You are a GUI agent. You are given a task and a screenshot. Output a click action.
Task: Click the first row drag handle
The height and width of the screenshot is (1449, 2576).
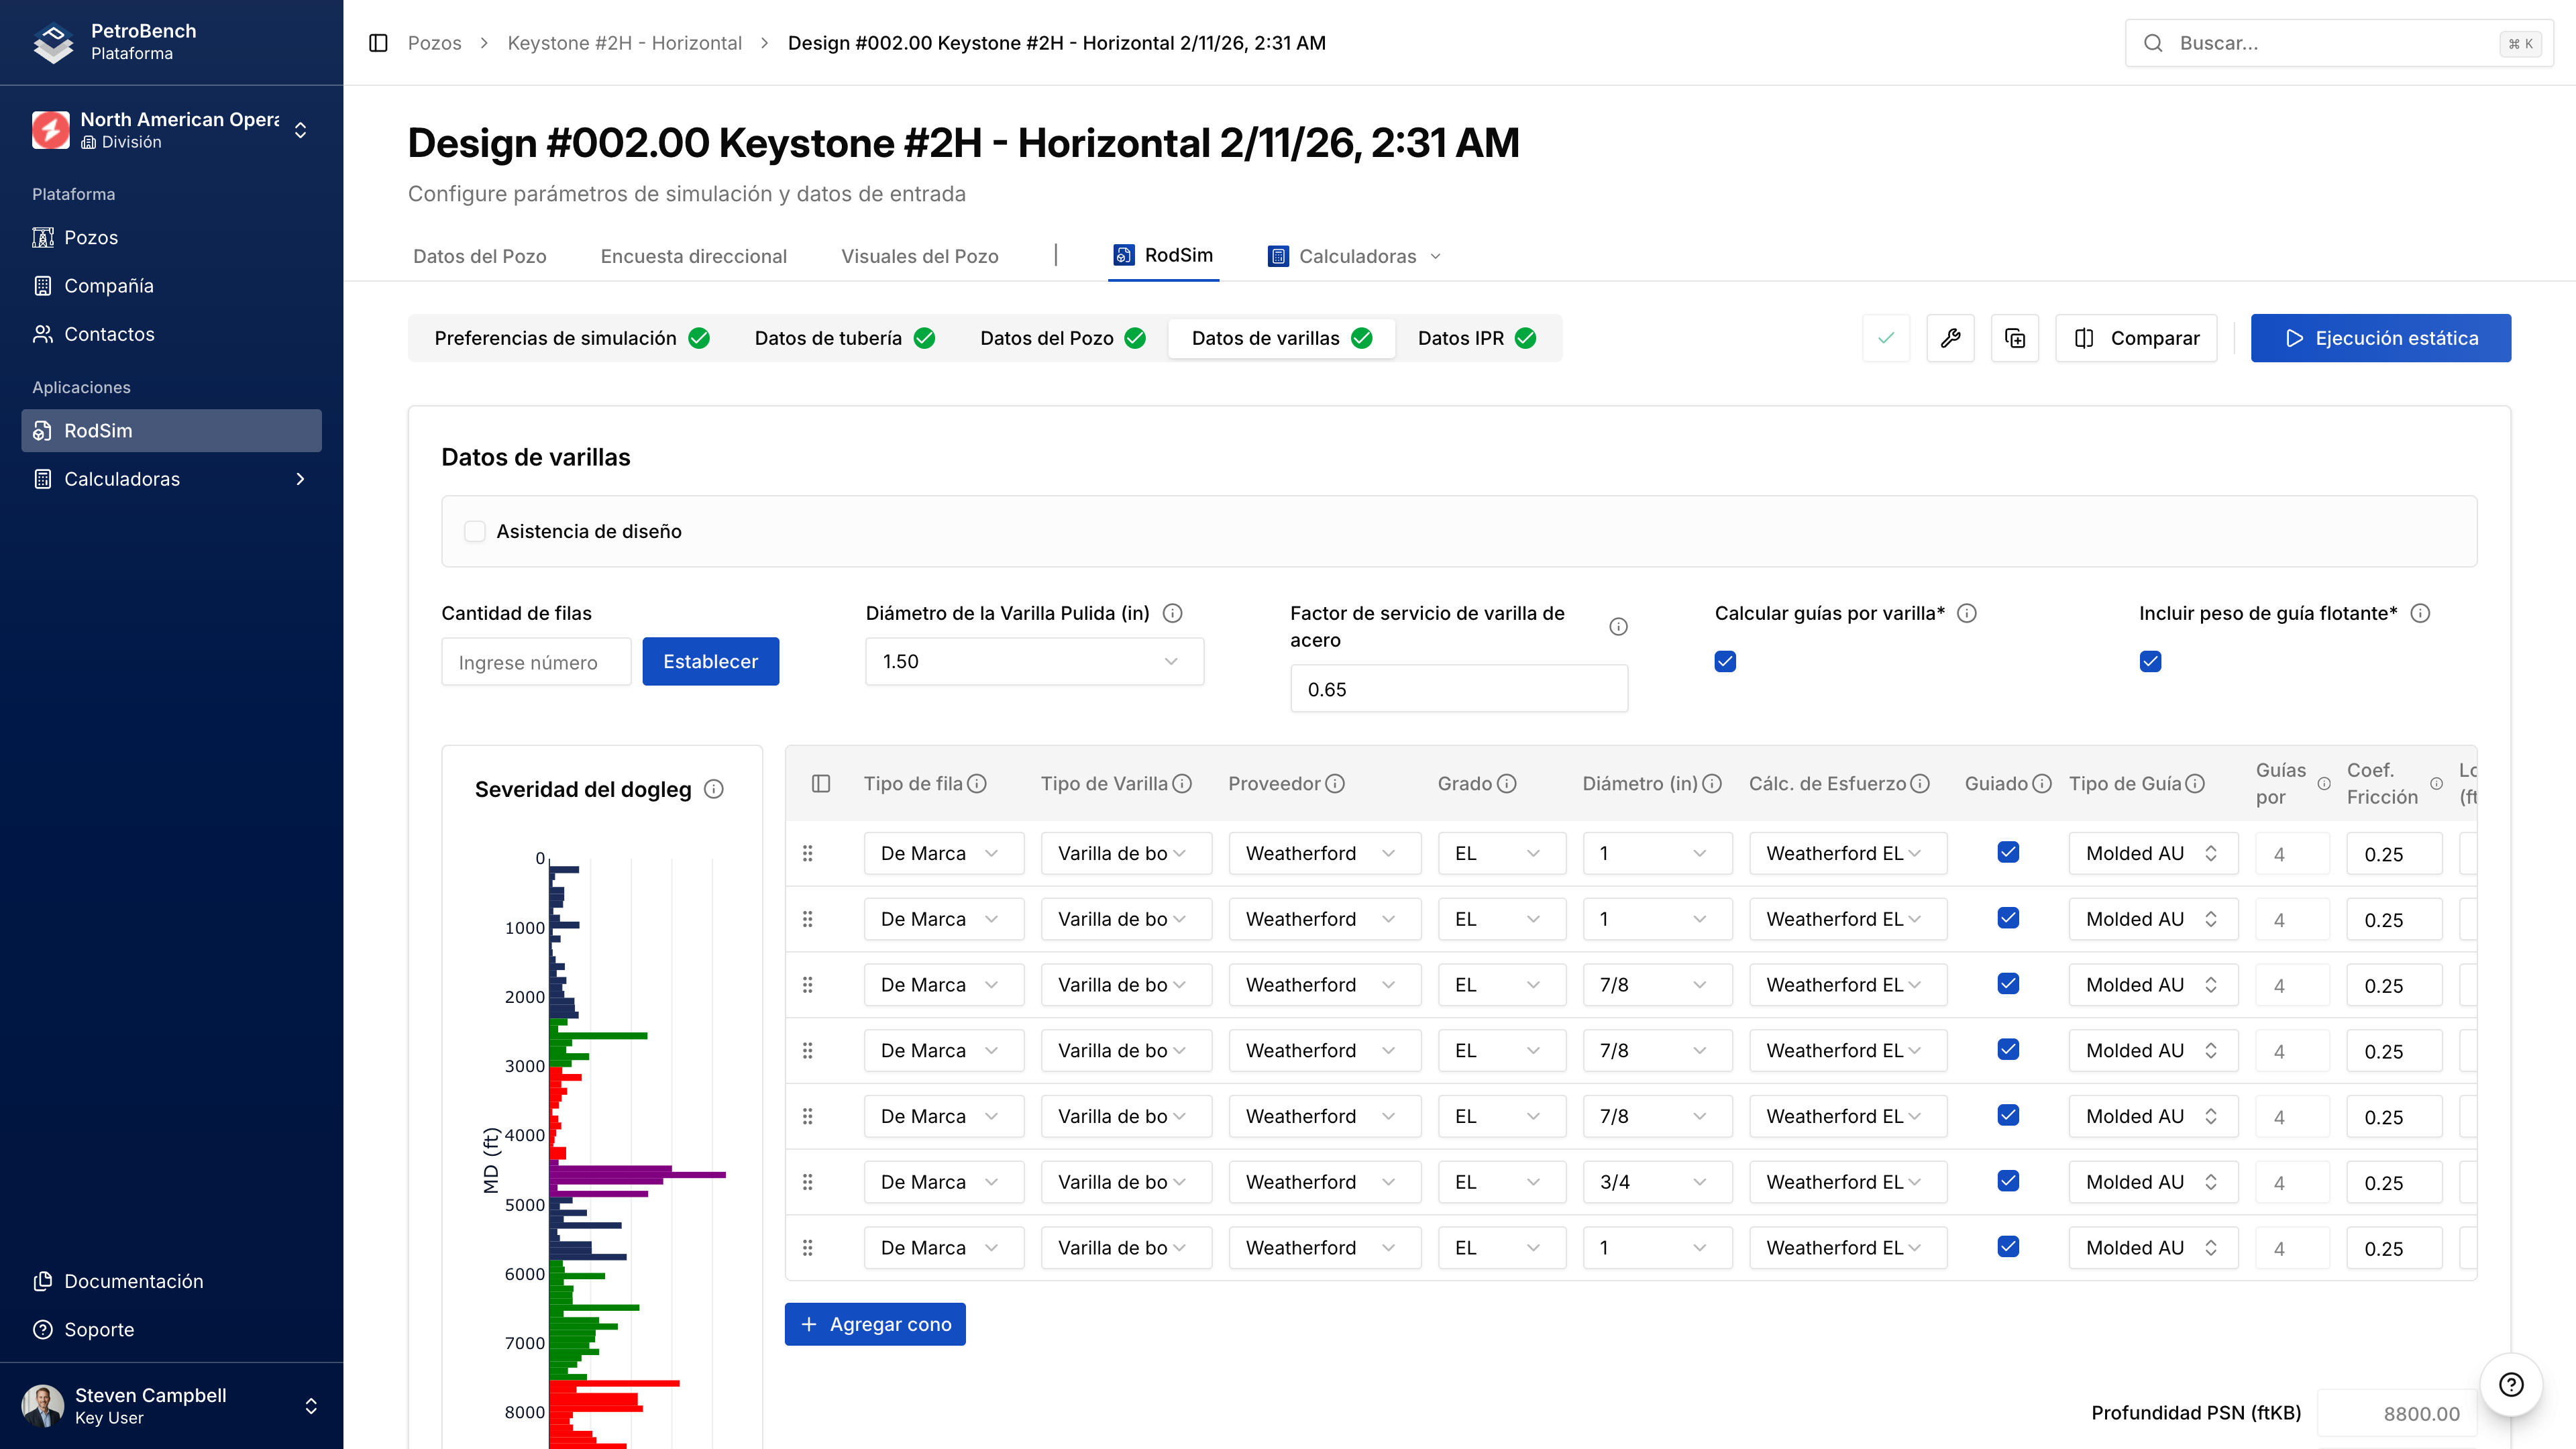(807, 853)
